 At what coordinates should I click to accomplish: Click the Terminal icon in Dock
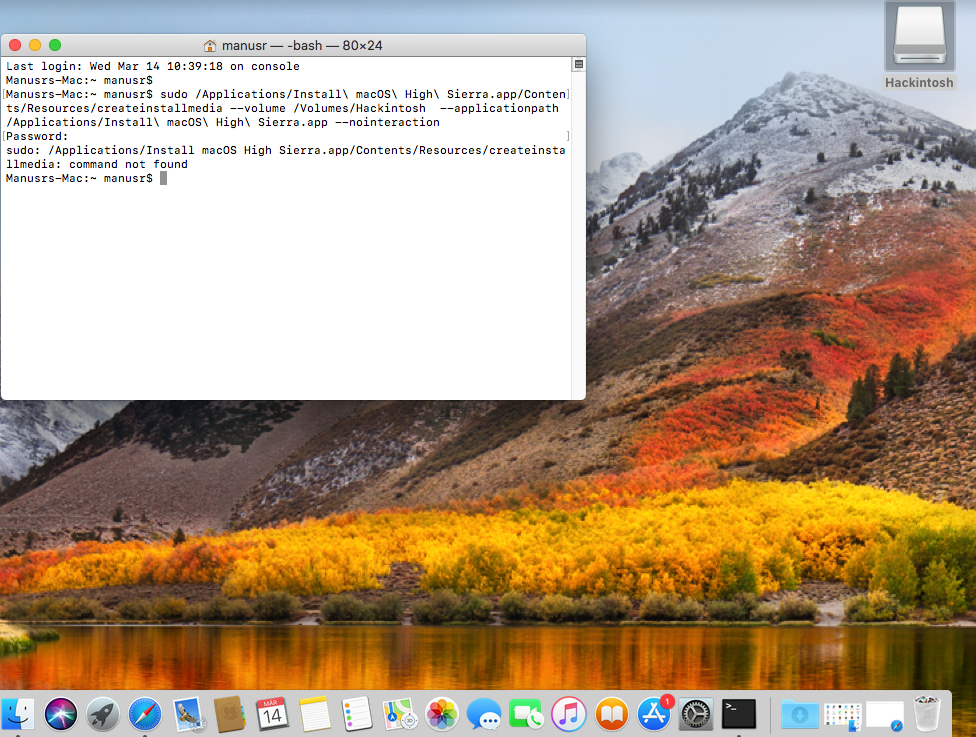click(x=739, y=713)
